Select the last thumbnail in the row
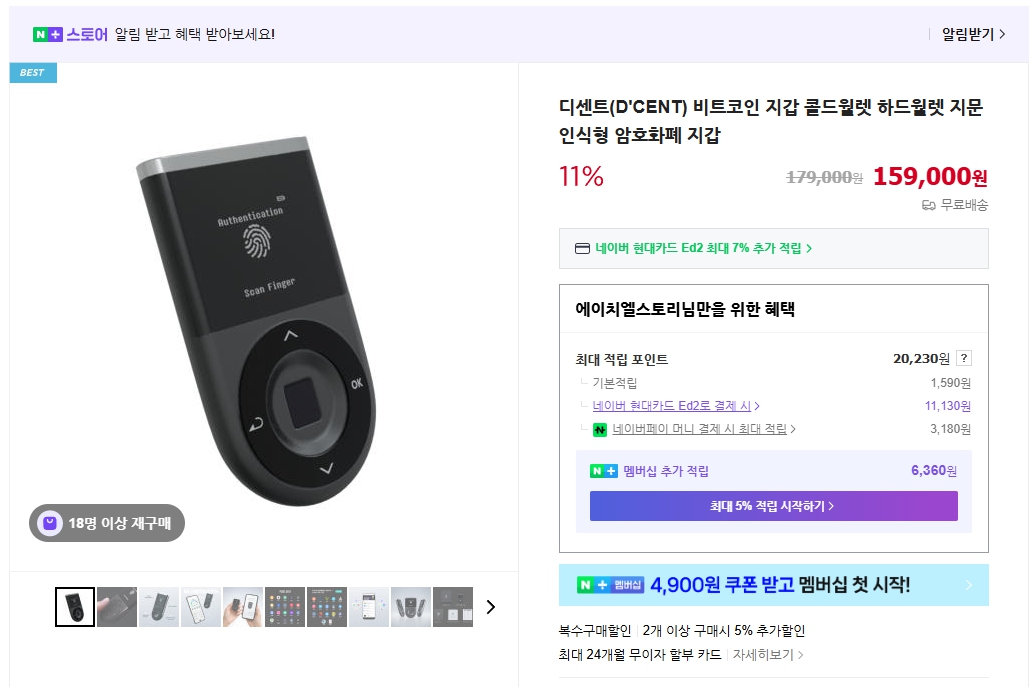Viewport: 1036px width, 687px height. pyautogui.click(x=452, y=607)
